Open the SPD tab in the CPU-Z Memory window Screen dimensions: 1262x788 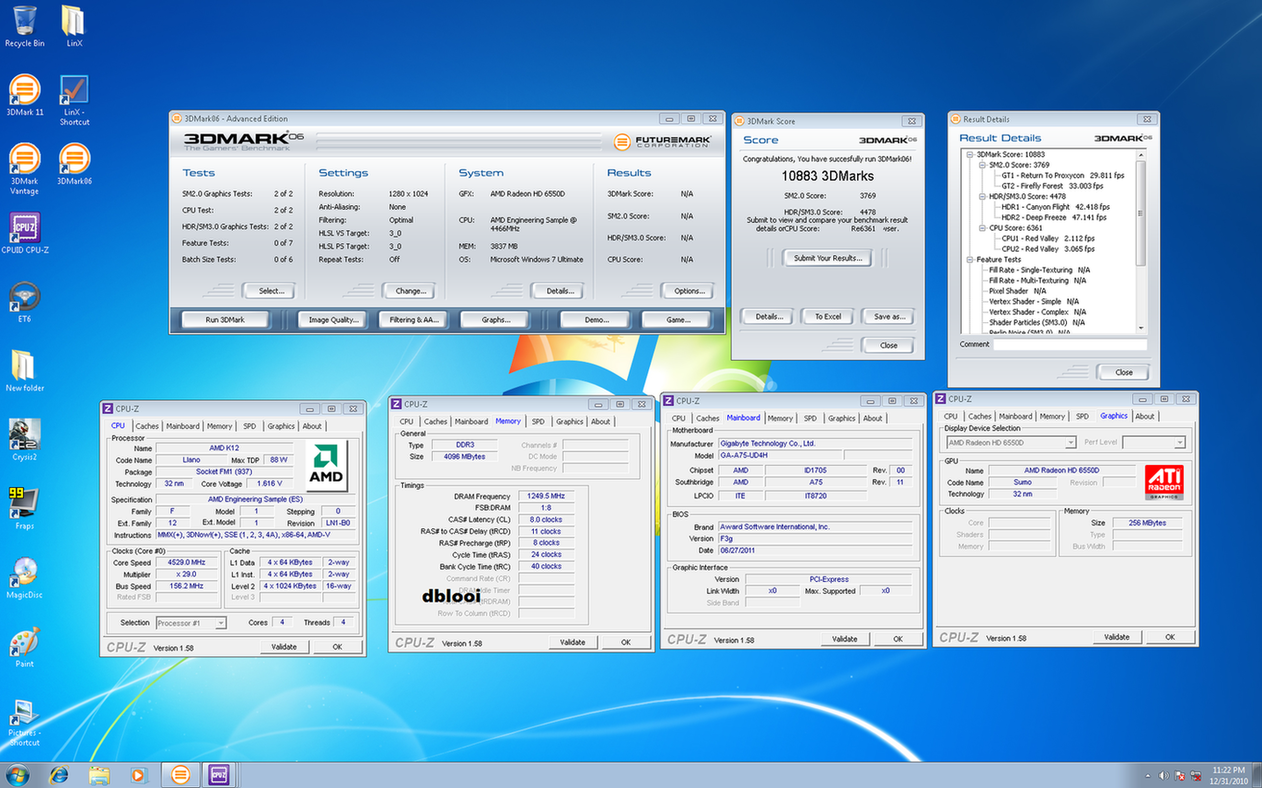point(538,422)
